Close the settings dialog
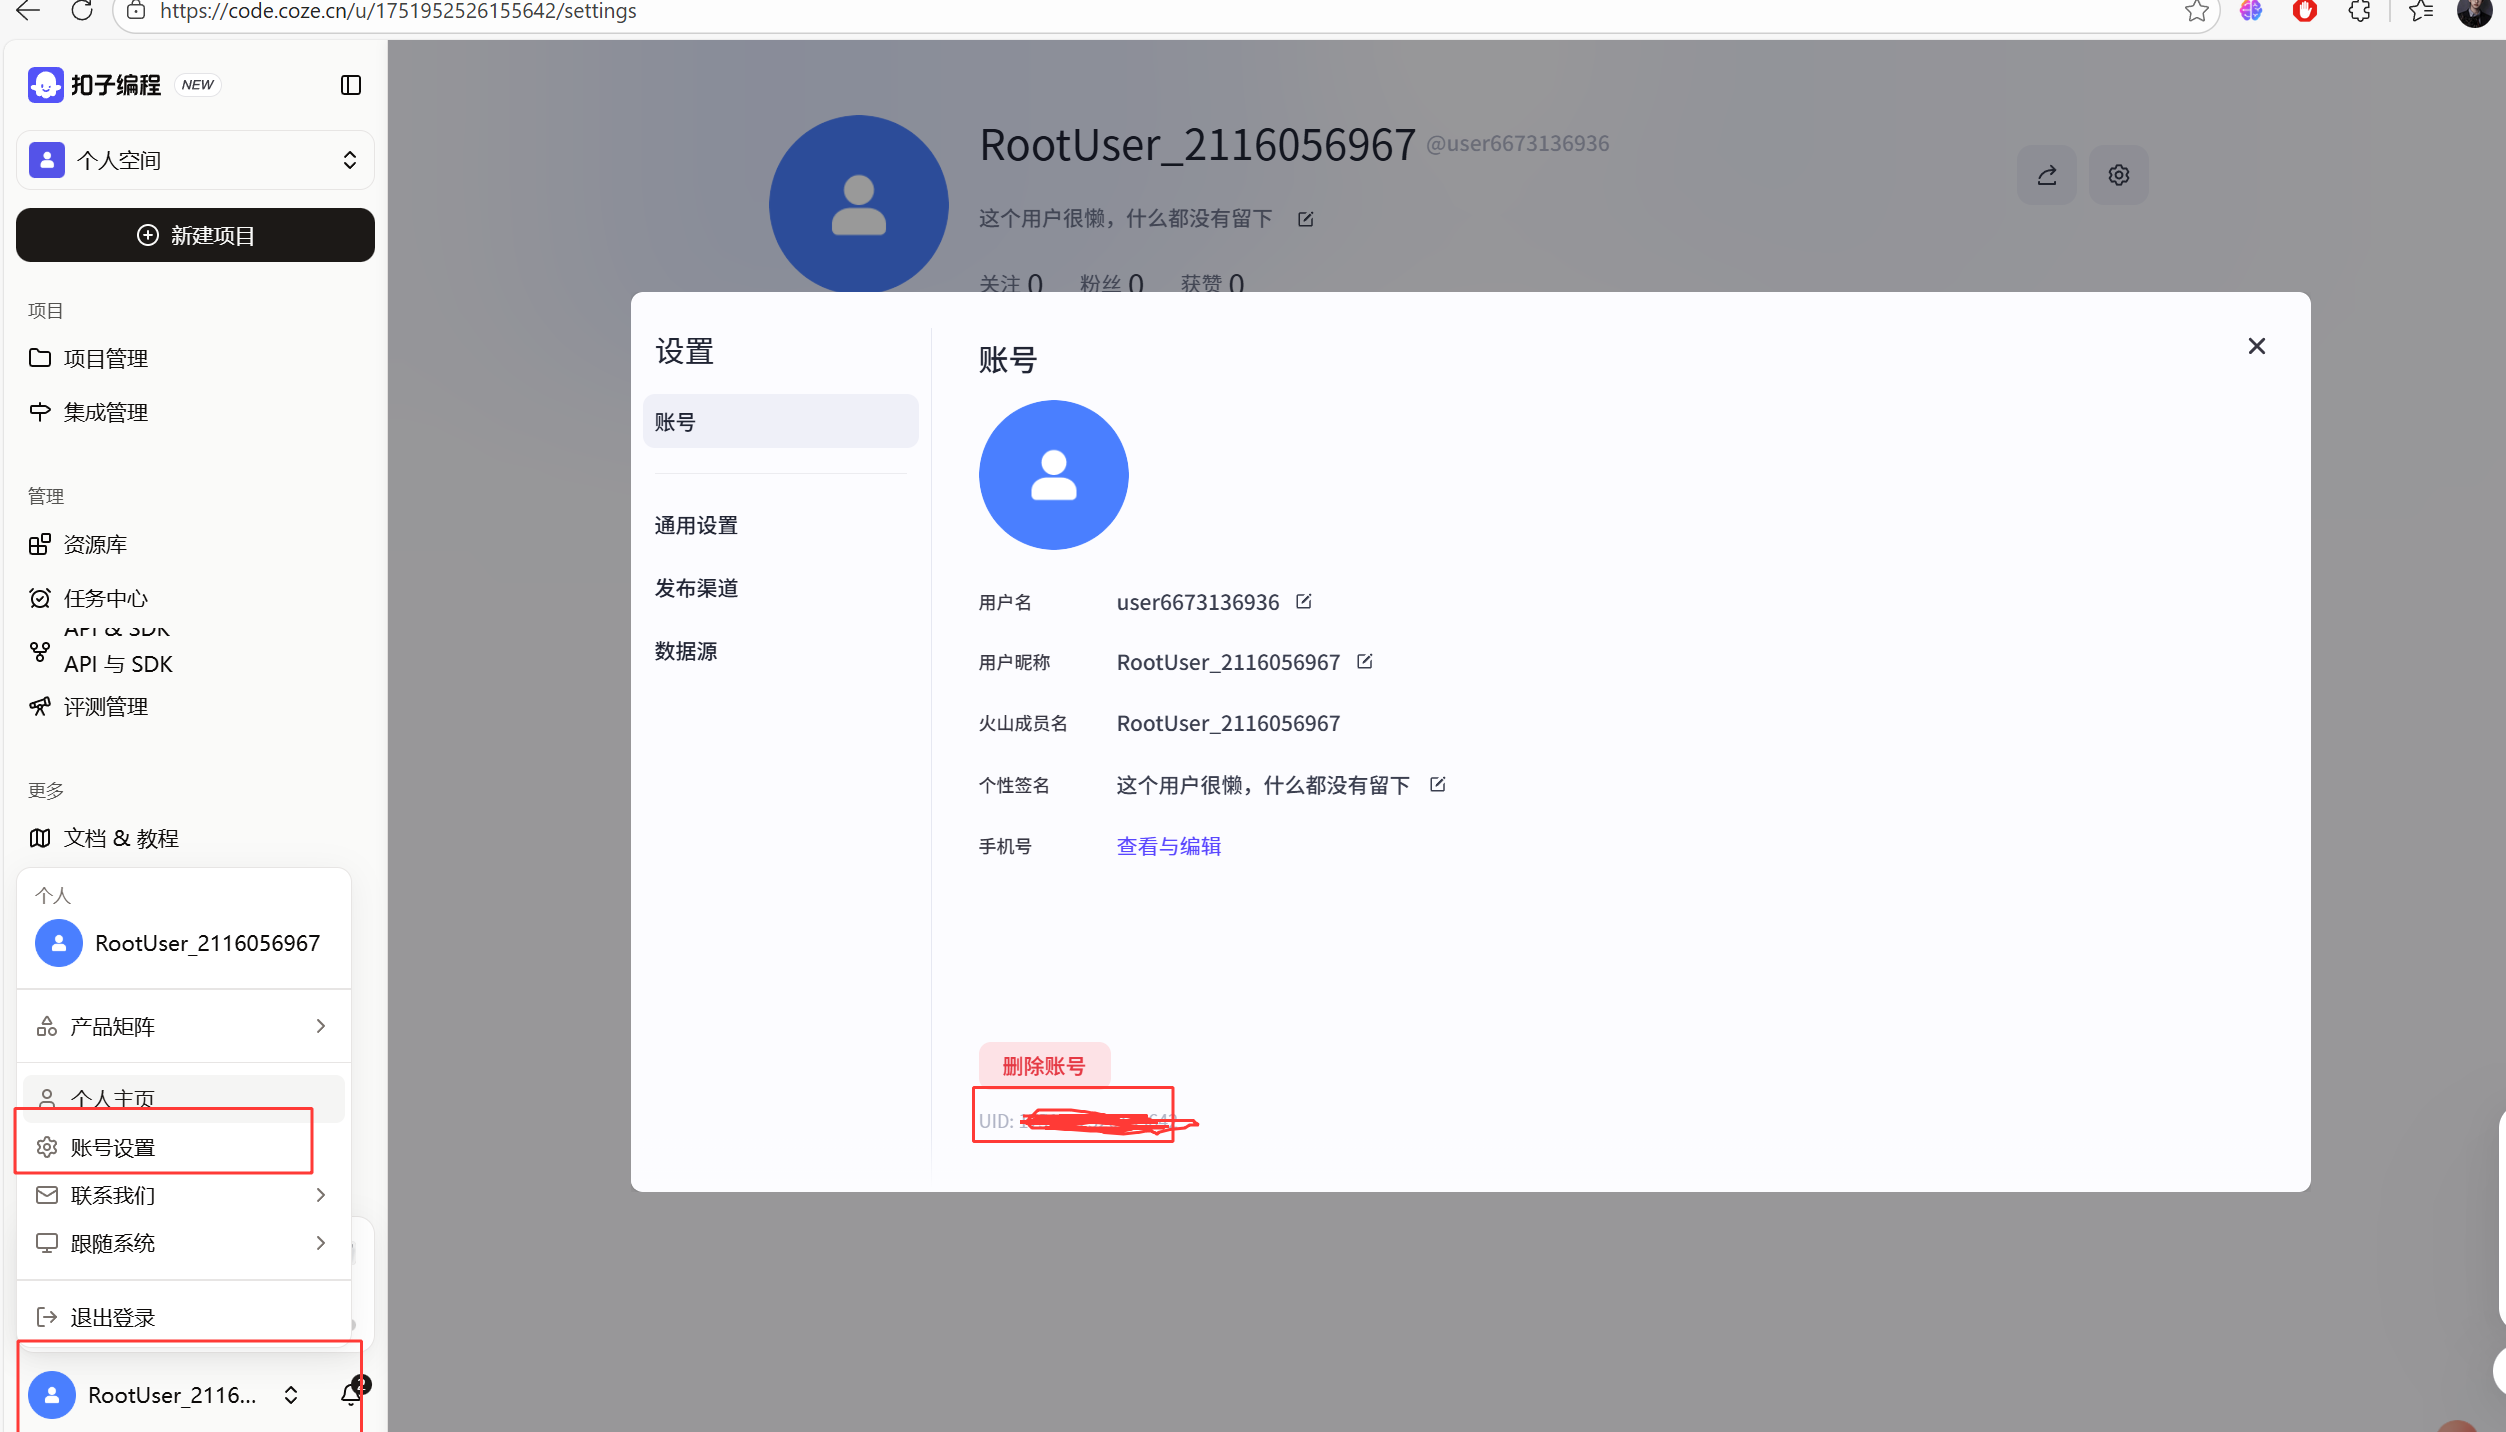This screenshot has width=2506, height=1432. (x=2257, y=346)
